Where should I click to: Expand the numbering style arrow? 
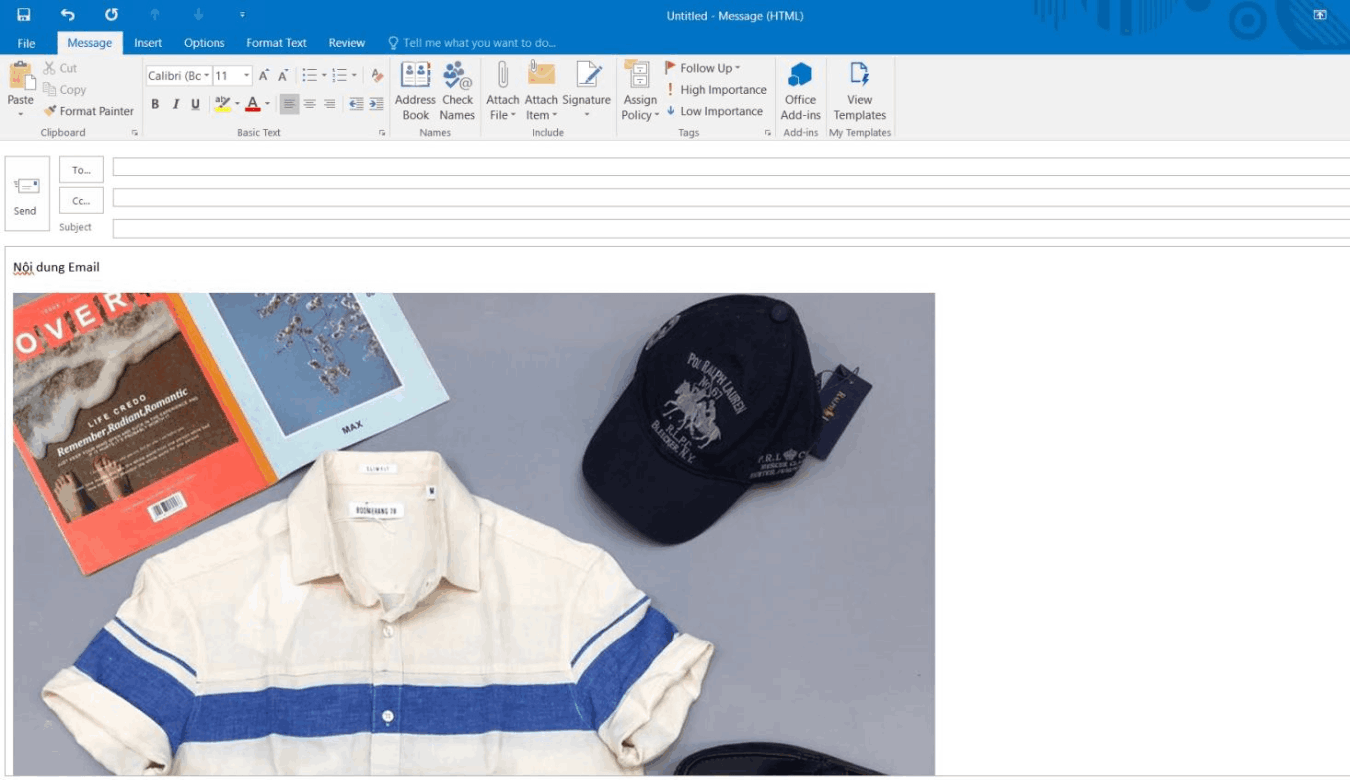(x=354, y=76)
